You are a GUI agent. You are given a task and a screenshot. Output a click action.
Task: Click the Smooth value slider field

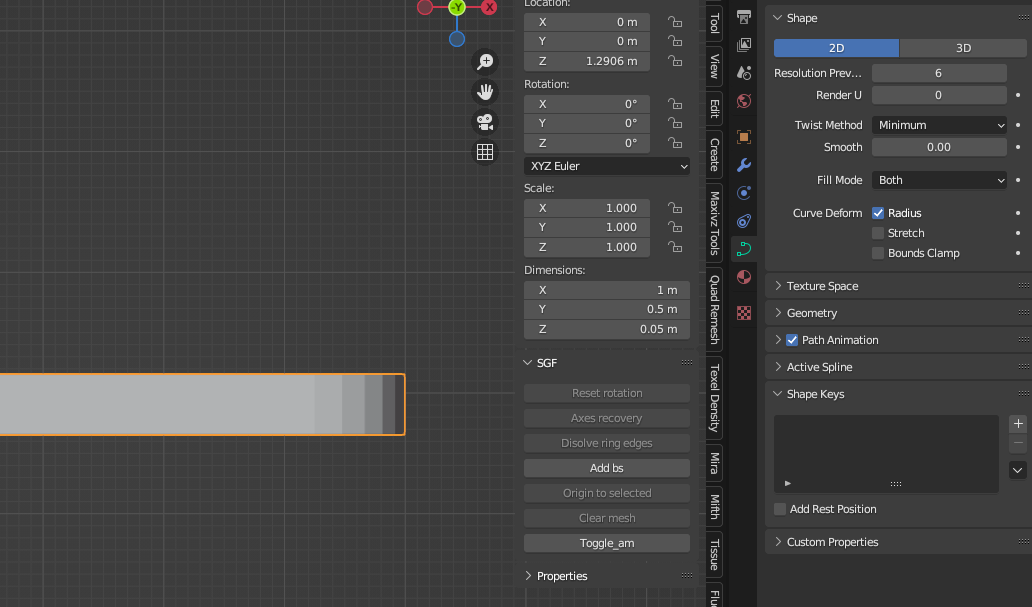point(939,147)
